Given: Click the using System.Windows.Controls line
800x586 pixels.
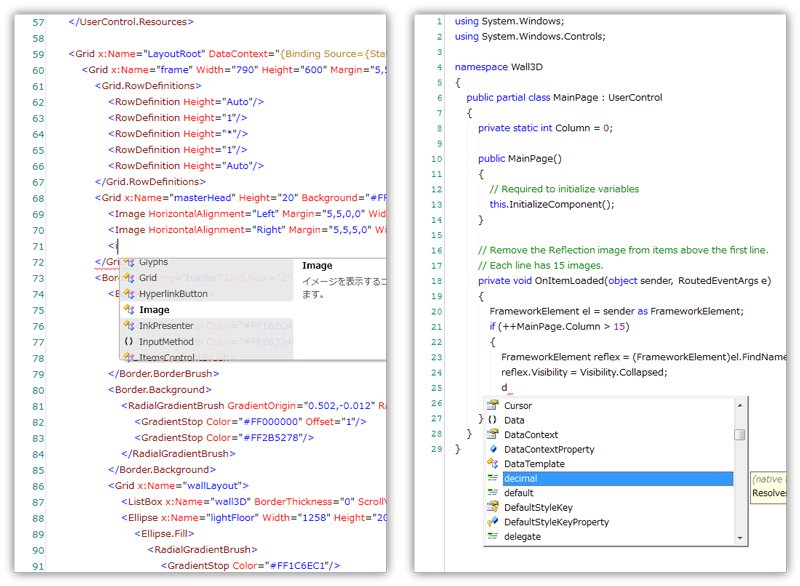Looking at the screenshot, I should click(x=530, y=37).
